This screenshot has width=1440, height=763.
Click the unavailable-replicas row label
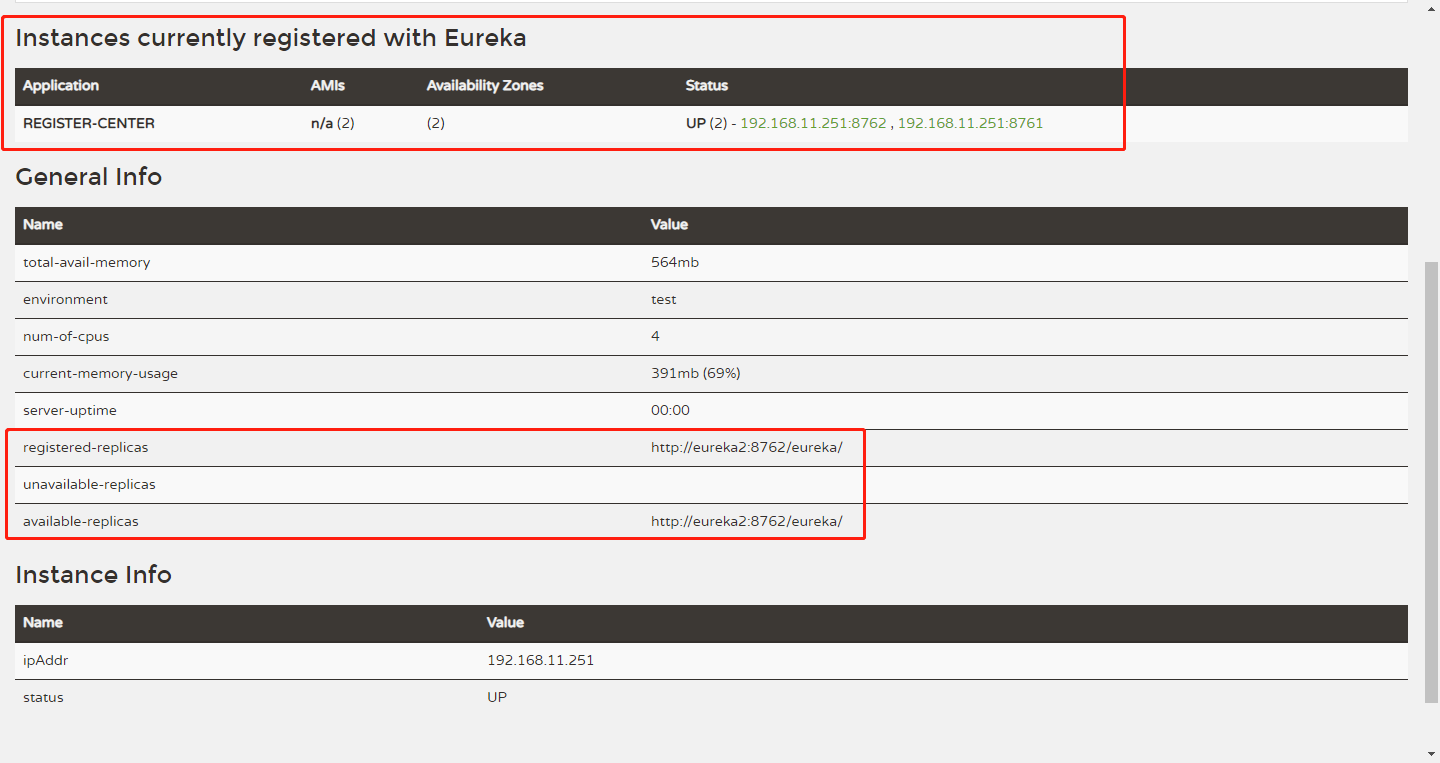tap(89, 485)
